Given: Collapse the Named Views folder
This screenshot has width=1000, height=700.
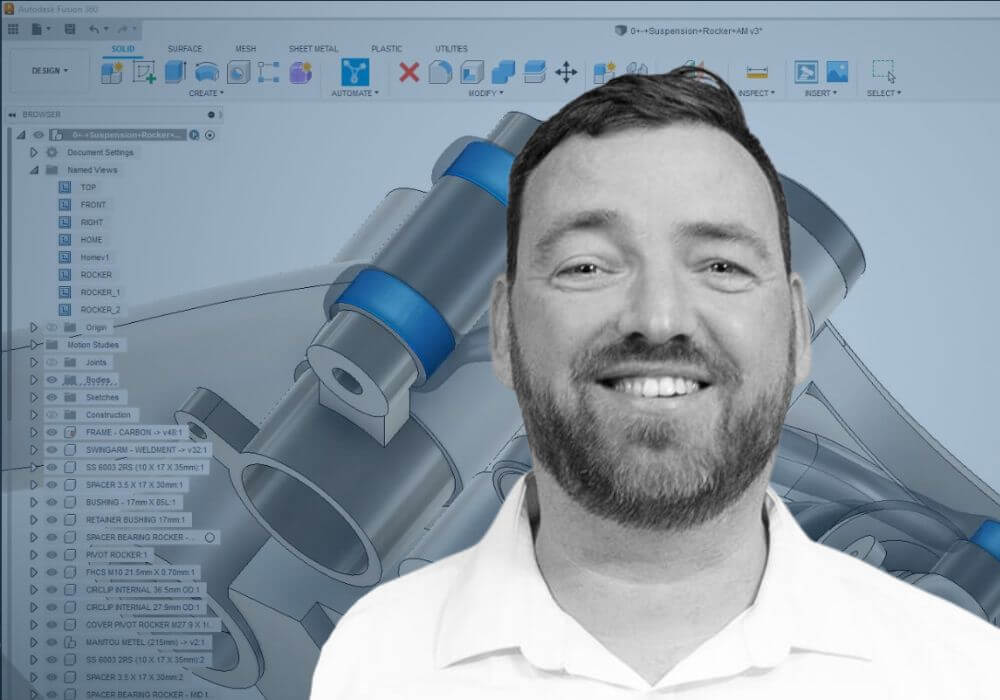Looking at the screenshot, I should [x=34, y=170].
